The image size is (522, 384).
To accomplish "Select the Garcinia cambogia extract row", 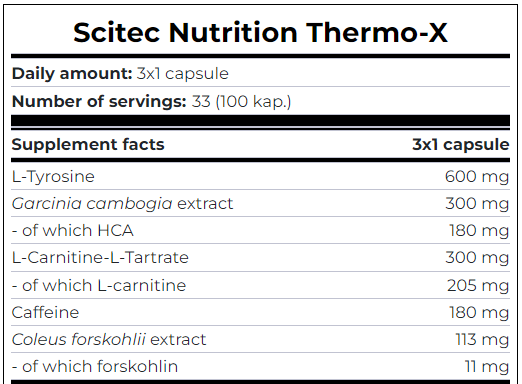I will (261, 203).
